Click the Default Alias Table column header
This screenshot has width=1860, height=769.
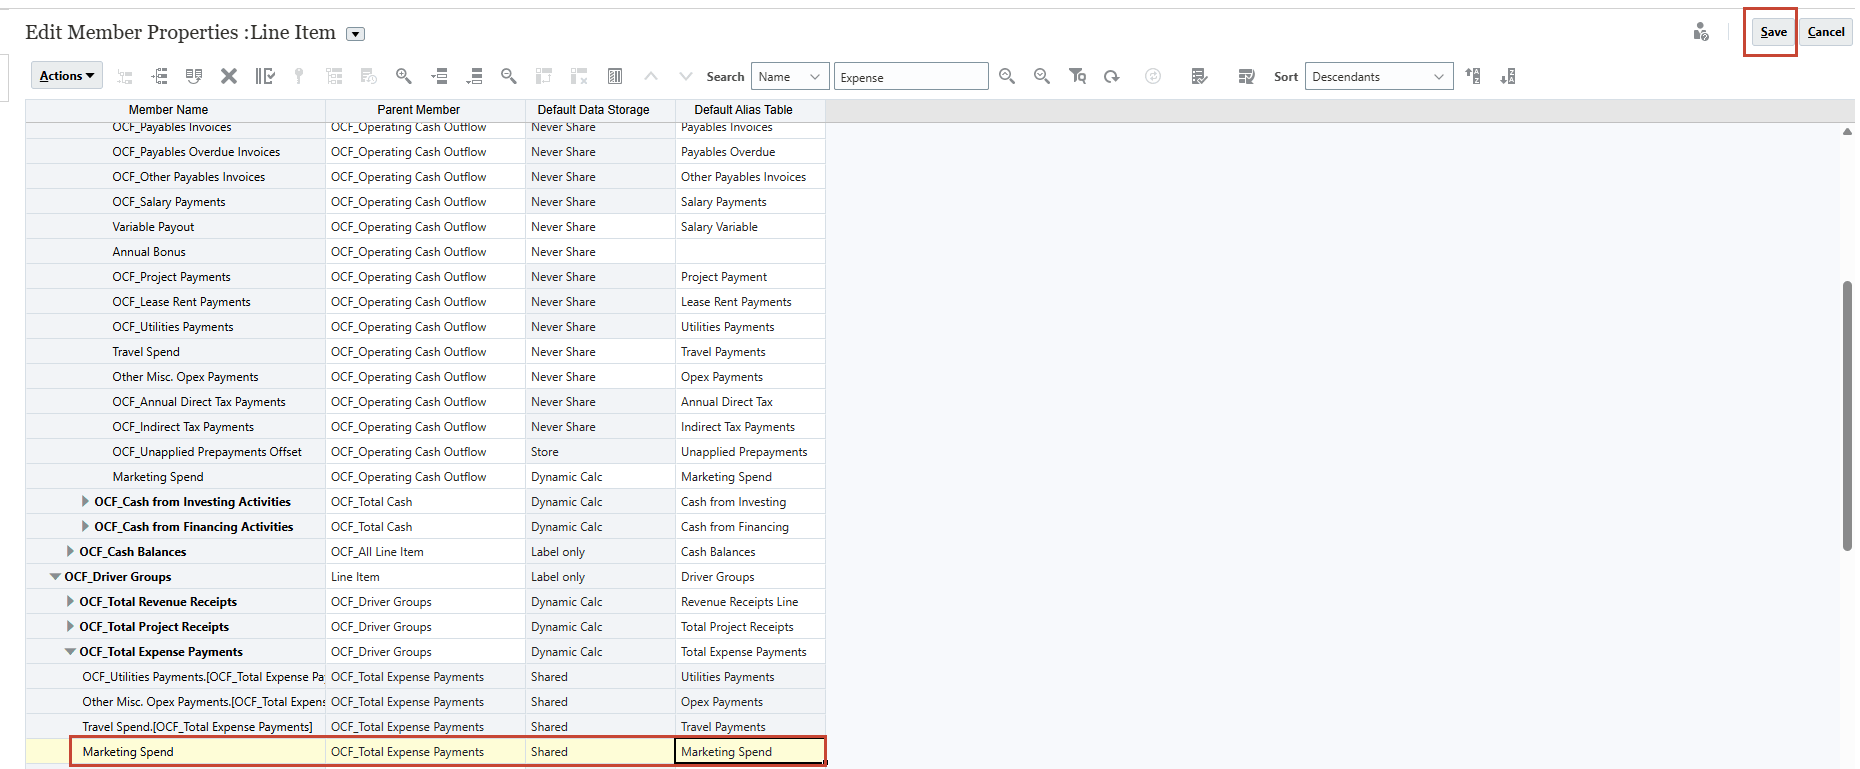(750, 110)
